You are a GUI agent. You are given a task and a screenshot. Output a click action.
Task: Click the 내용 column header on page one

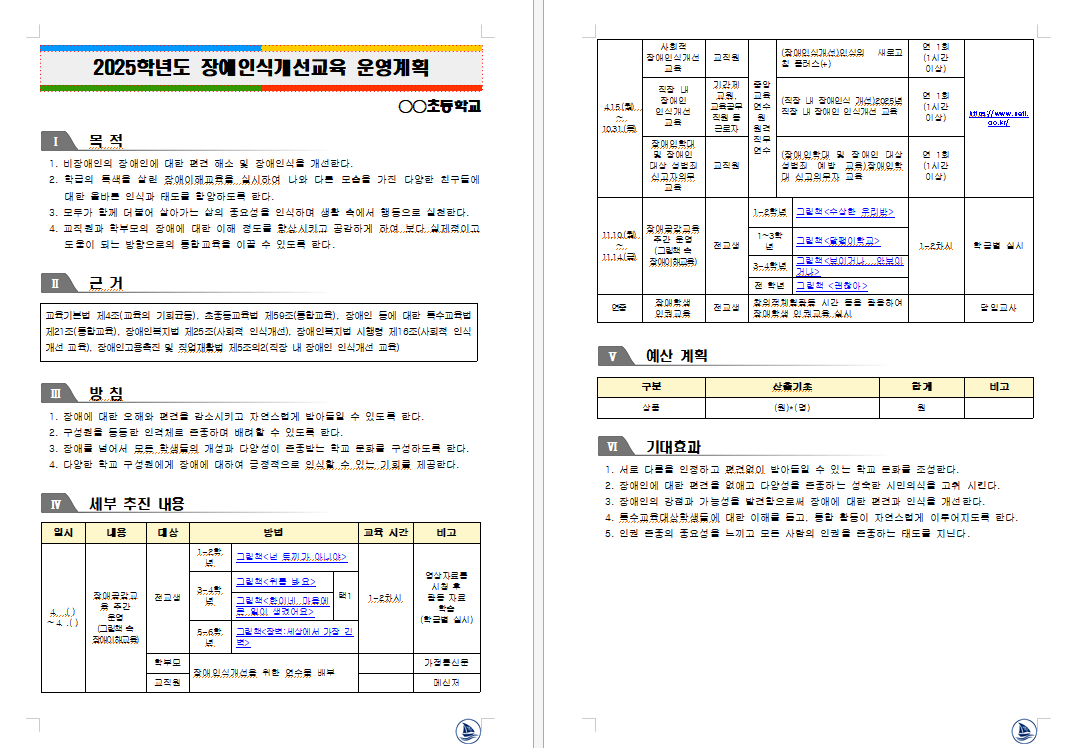tap(116, 532)
